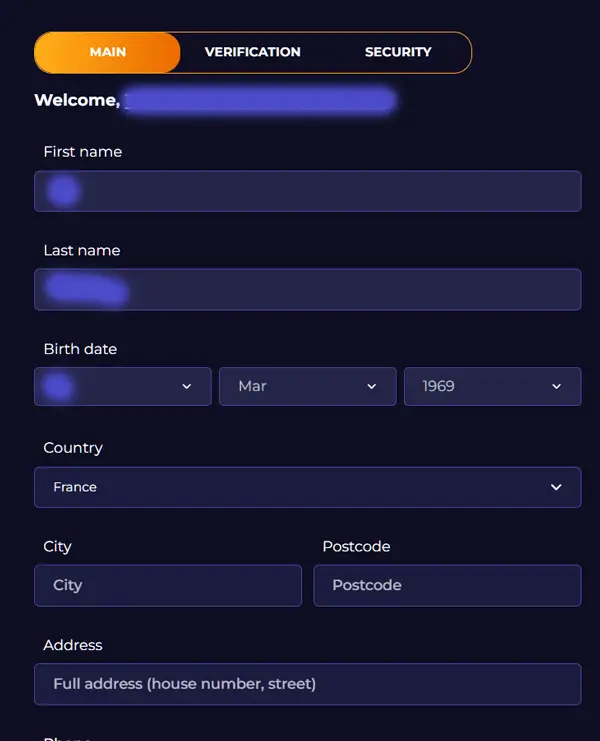Click the chevron arrow in the birth day selector

click(x=186, y=387)
